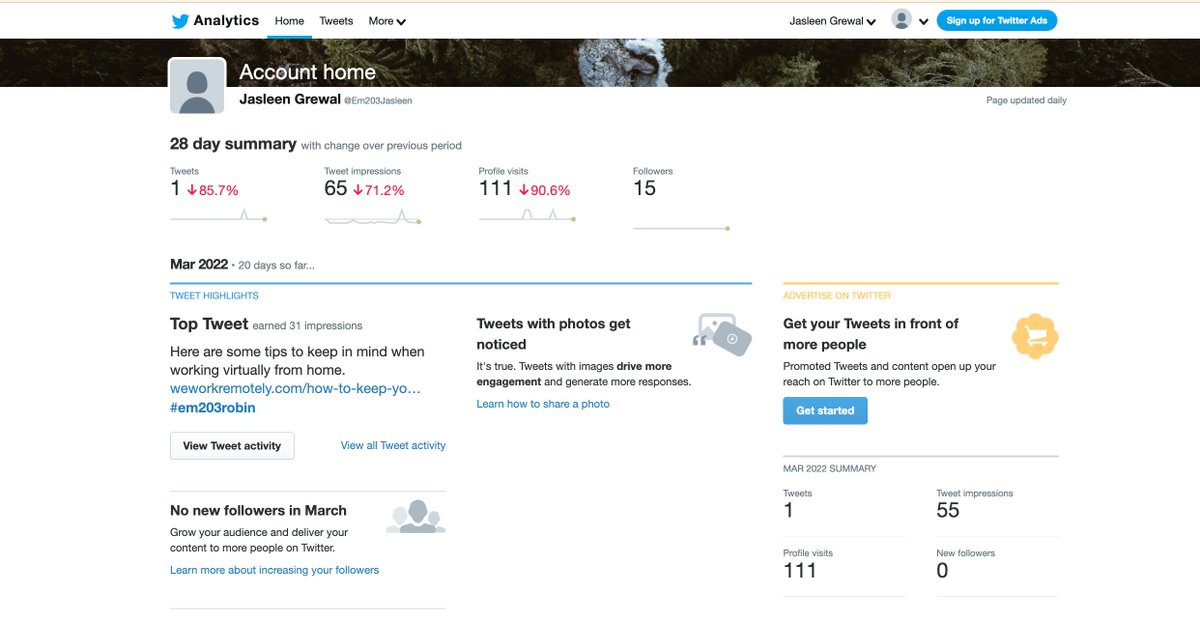Image resolution: width=1200 pixels, height=621 pixels.
Task: Click the Mar 2022 heading
Action: click(x=199, y=264)
